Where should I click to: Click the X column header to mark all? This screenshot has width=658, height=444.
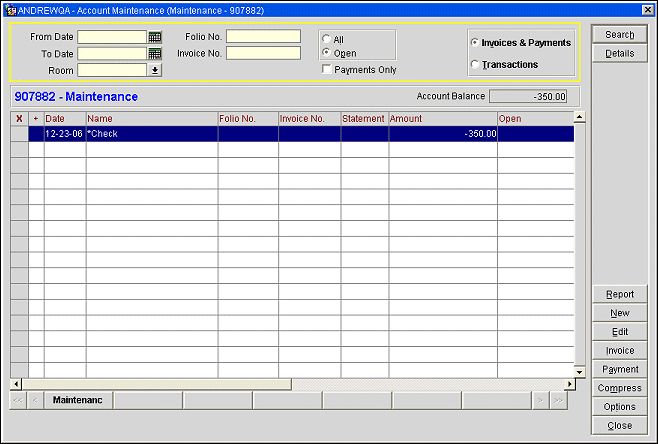(19, 118)
